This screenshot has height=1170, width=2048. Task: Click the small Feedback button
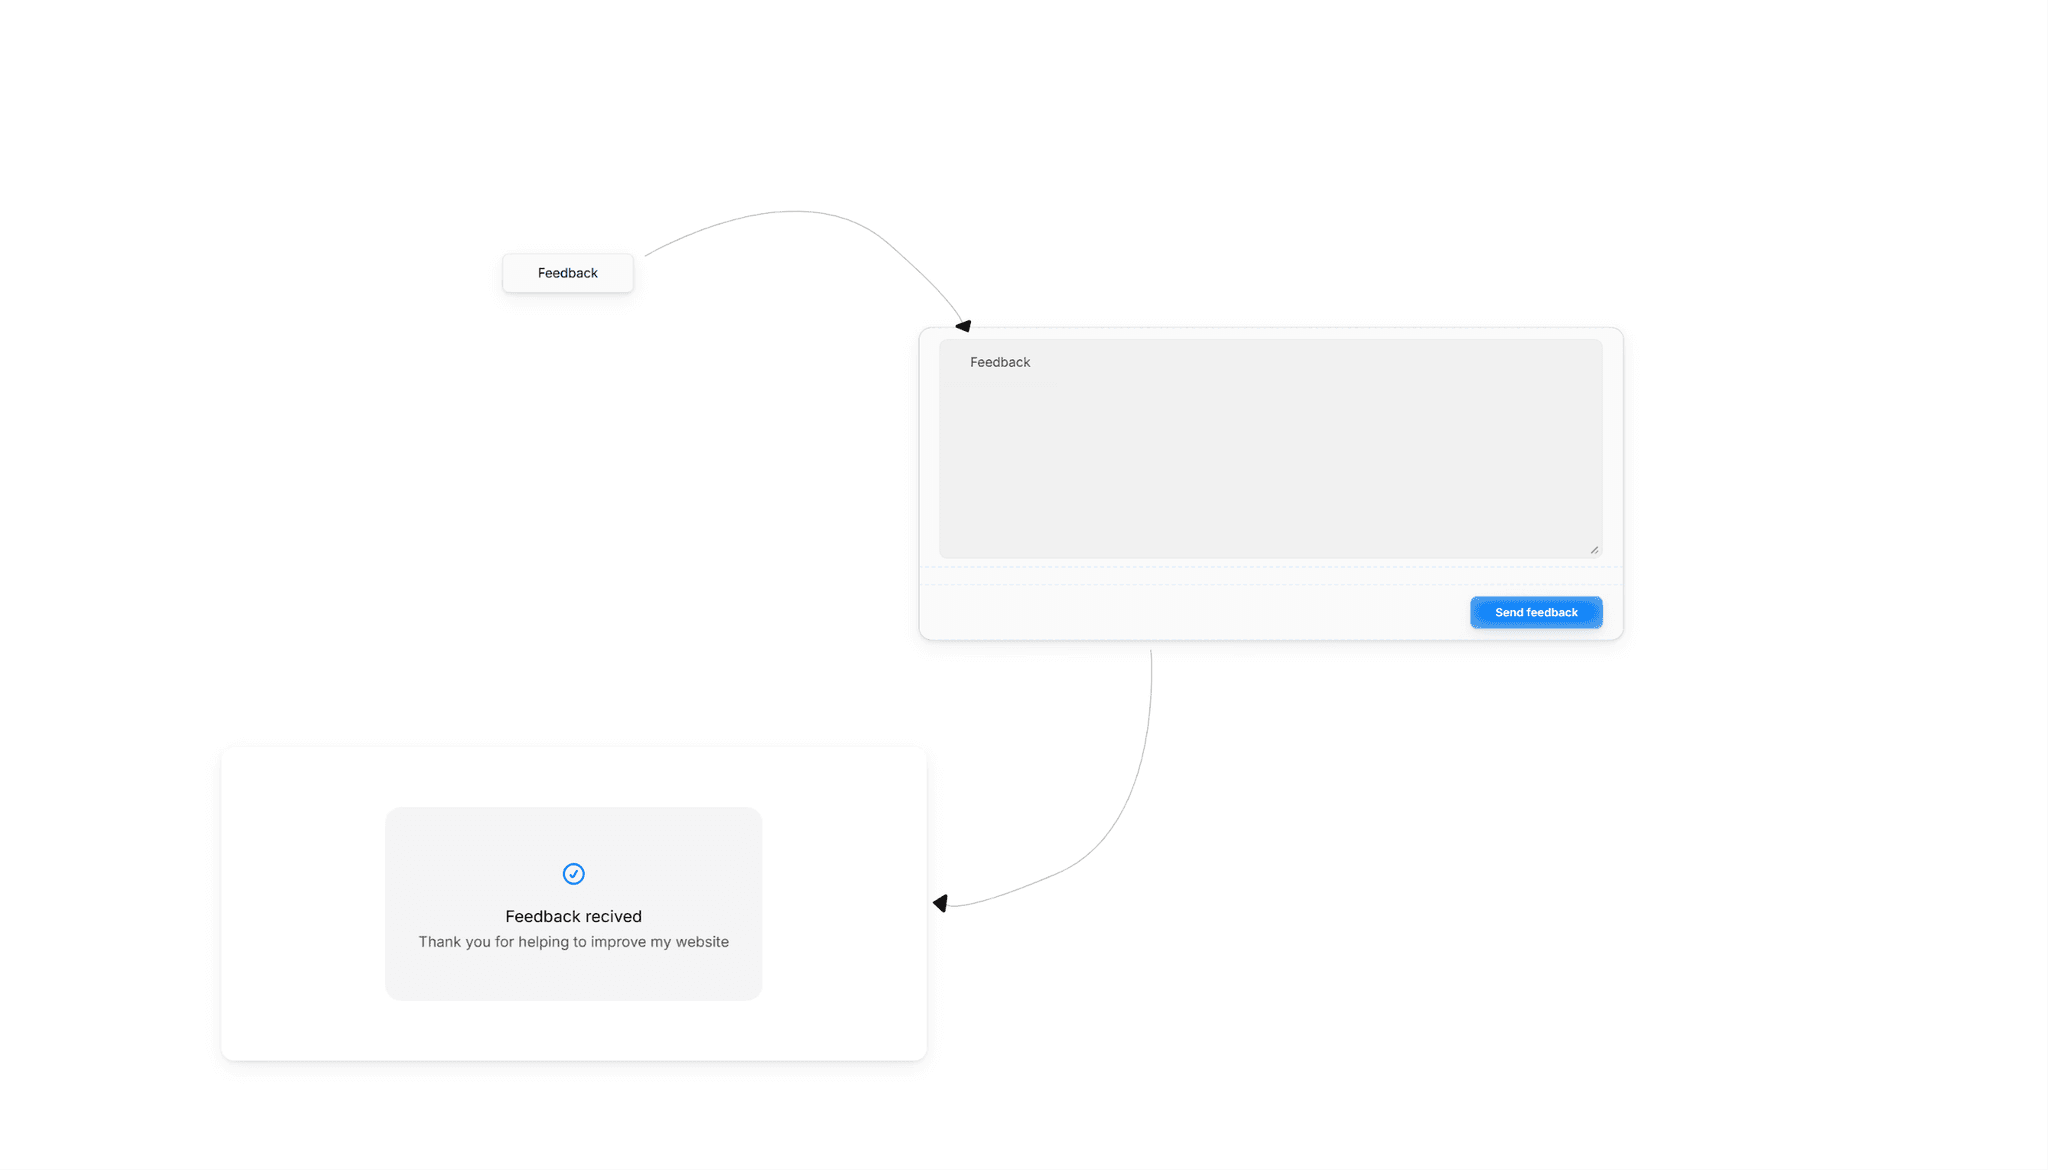click(567, 273)
